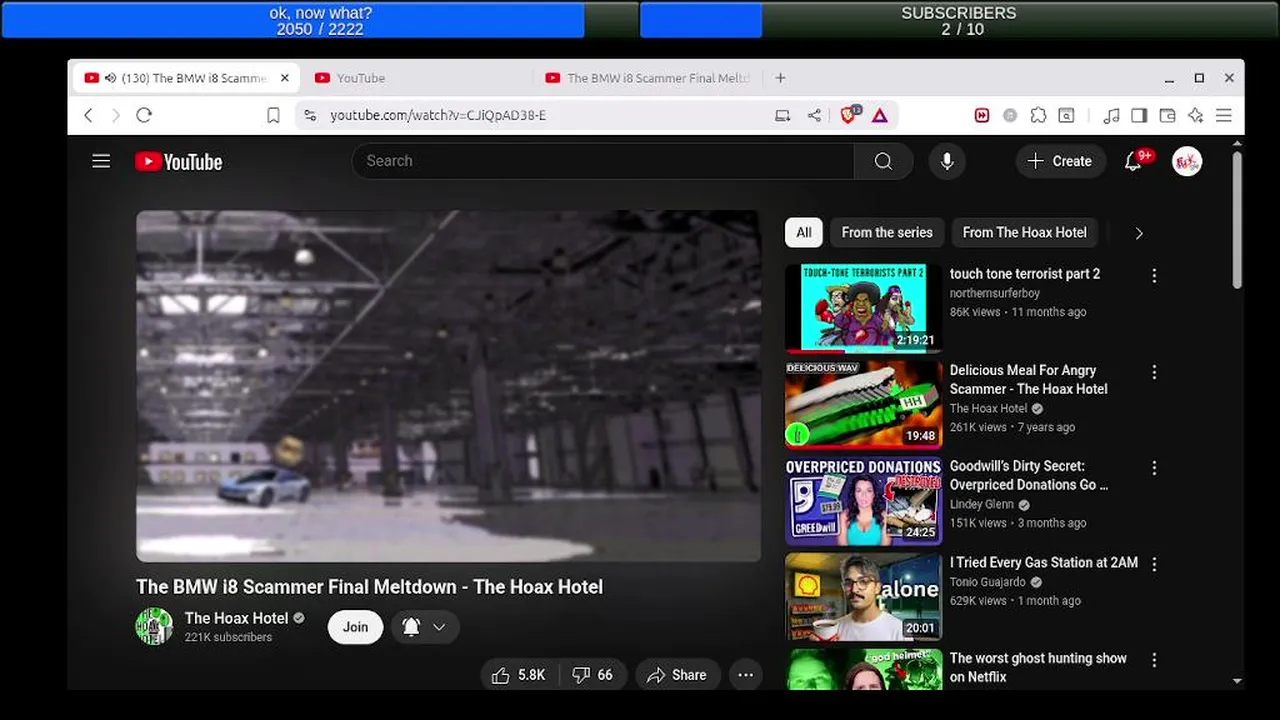Select the From The Hoax Hotel chip

[x=1025, y=232]
